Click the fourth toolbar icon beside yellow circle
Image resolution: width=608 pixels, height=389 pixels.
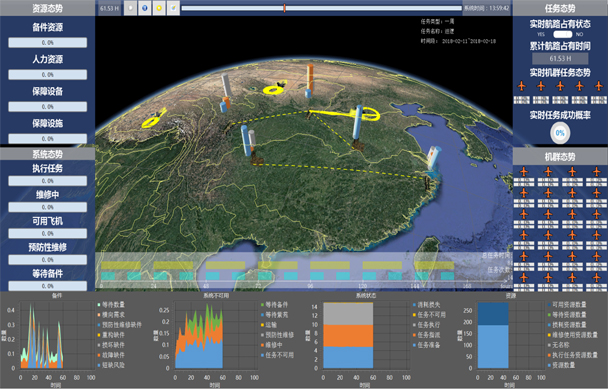pyautogui.click(x=173, y=8)
